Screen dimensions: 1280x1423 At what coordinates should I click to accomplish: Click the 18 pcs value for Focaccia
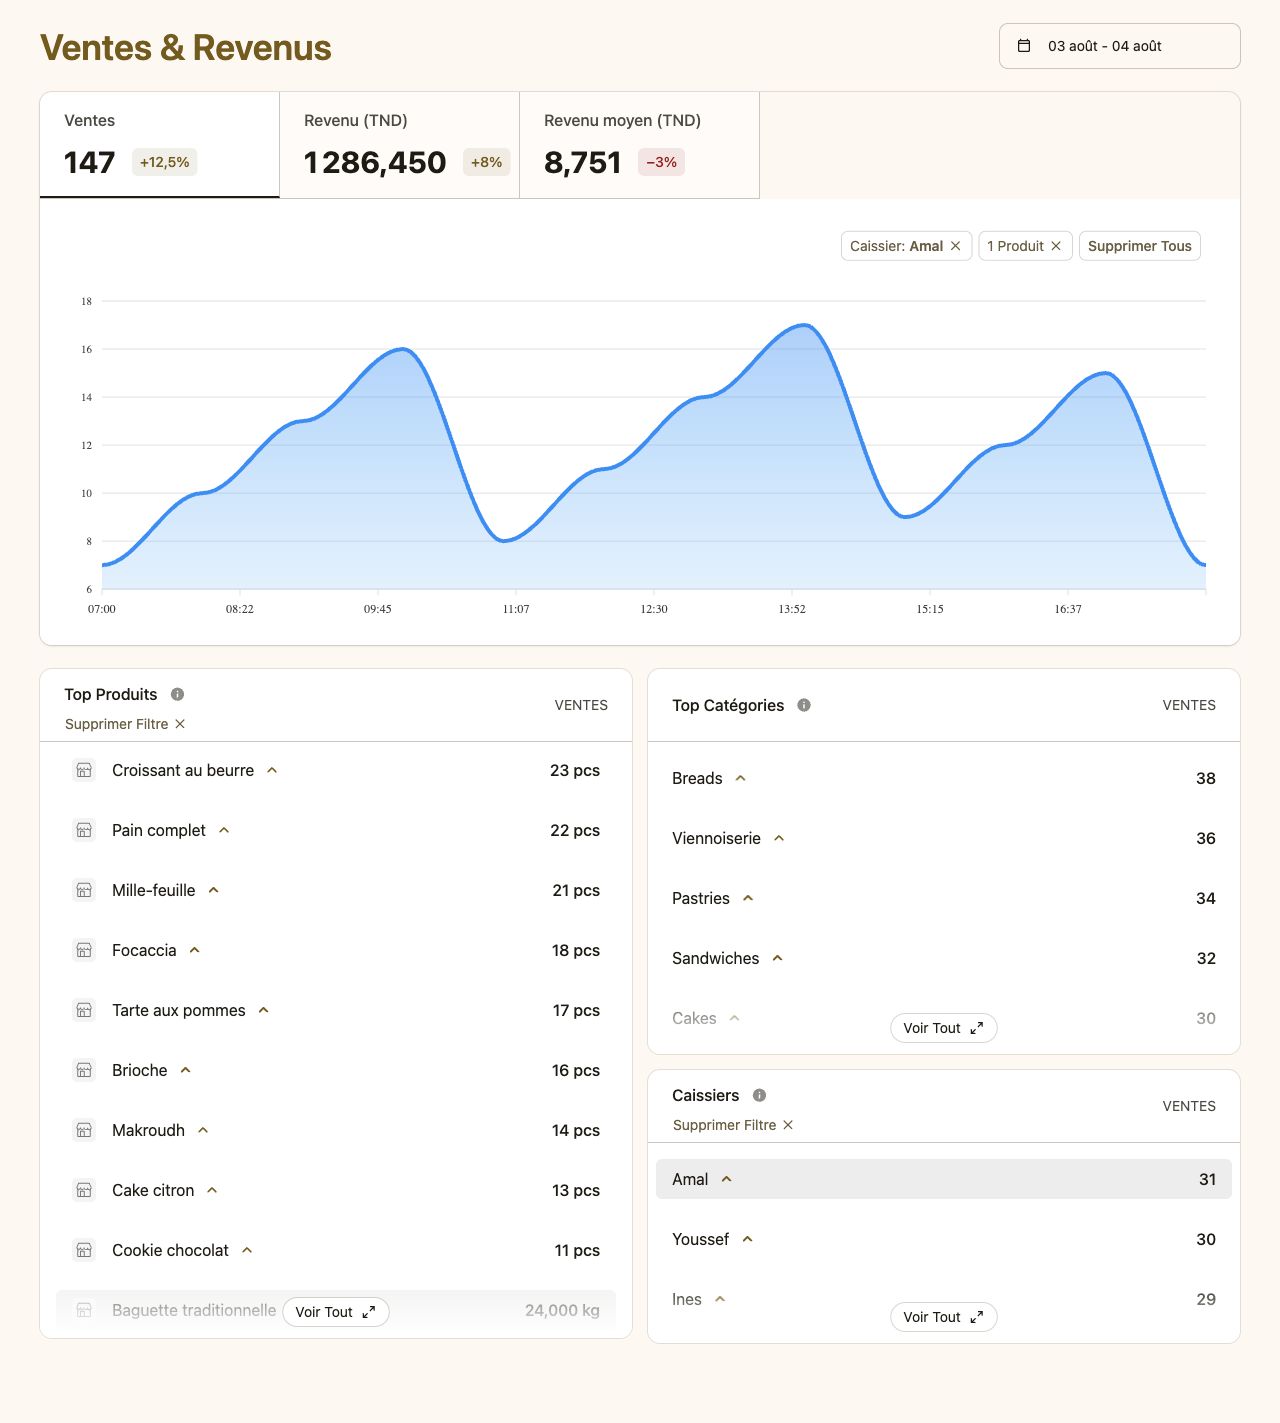pyautogui.click(x=576, y=950)
